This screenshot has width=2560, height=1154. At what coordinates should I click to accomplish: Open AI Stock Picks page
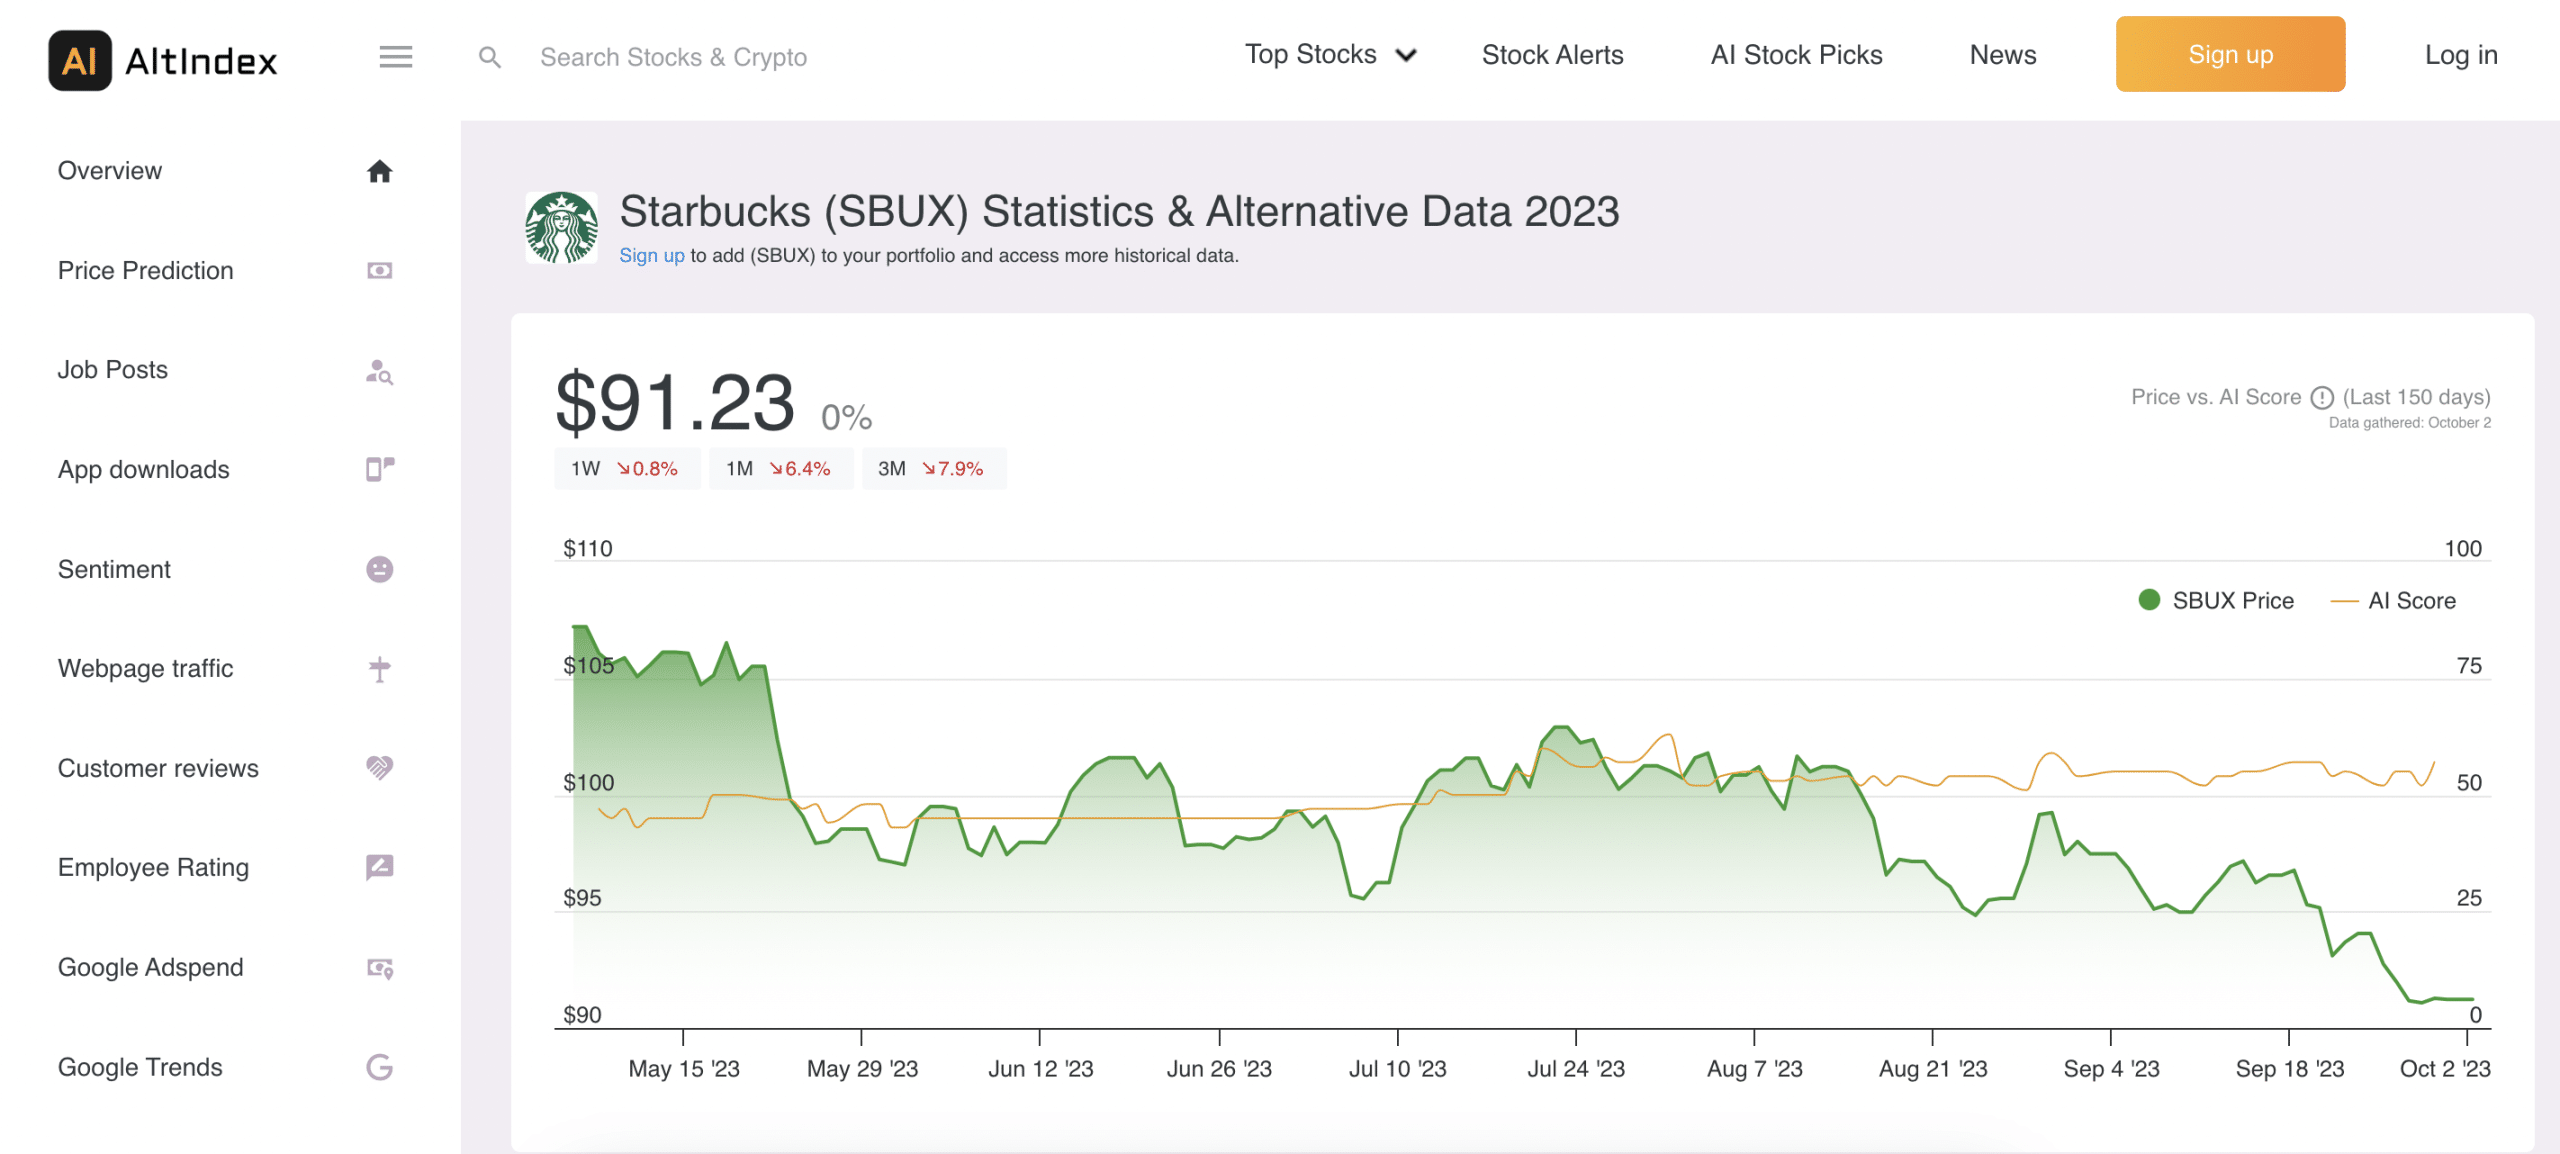pyautogui.click(x=1796, y=55)
